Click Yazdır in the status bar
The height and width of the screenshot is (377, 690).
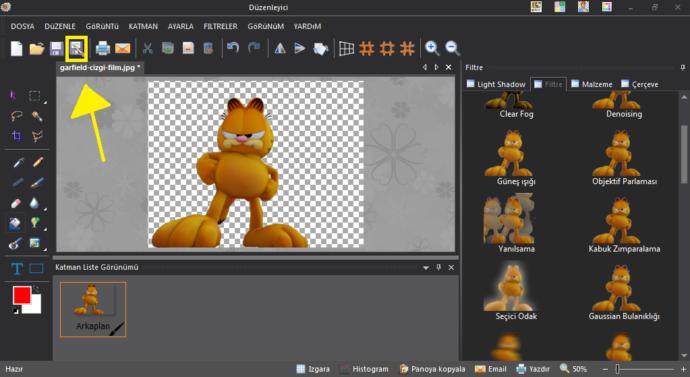[x=533, y=369]
